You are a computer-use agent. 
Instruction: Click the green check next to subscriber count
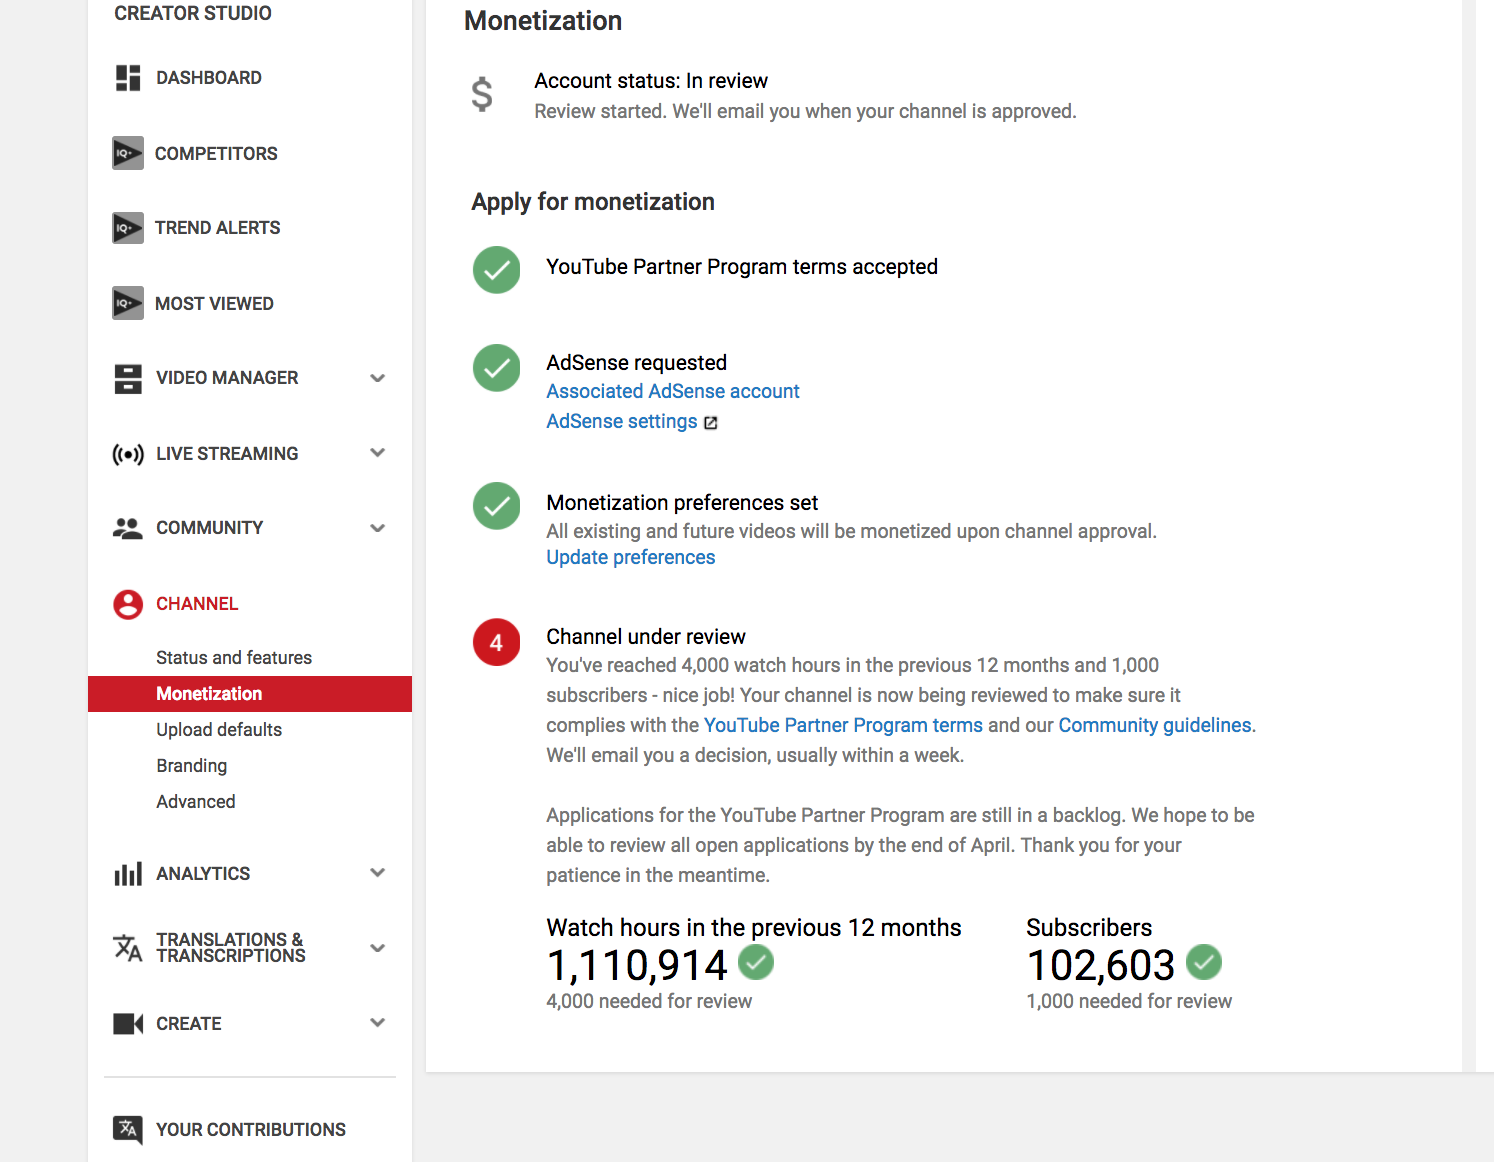pyautogui.click(x=1204, y=962)
